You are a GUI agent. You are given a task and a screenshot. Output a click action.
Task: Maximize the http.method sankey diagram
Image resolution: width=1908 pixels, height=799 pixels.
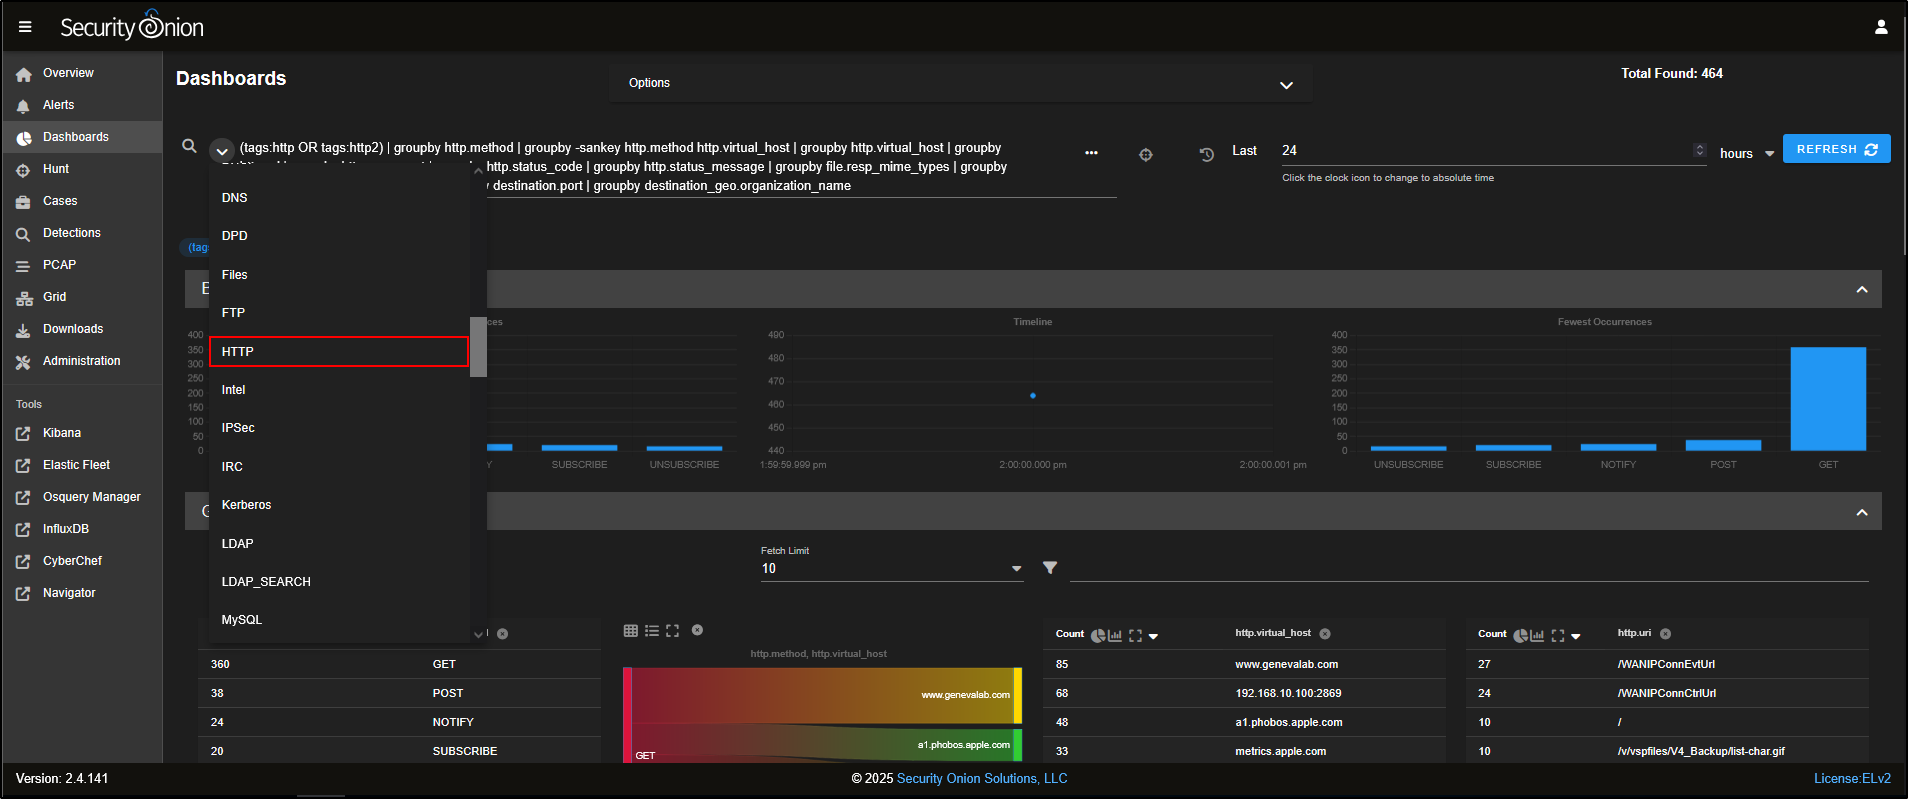click(672, 631)
